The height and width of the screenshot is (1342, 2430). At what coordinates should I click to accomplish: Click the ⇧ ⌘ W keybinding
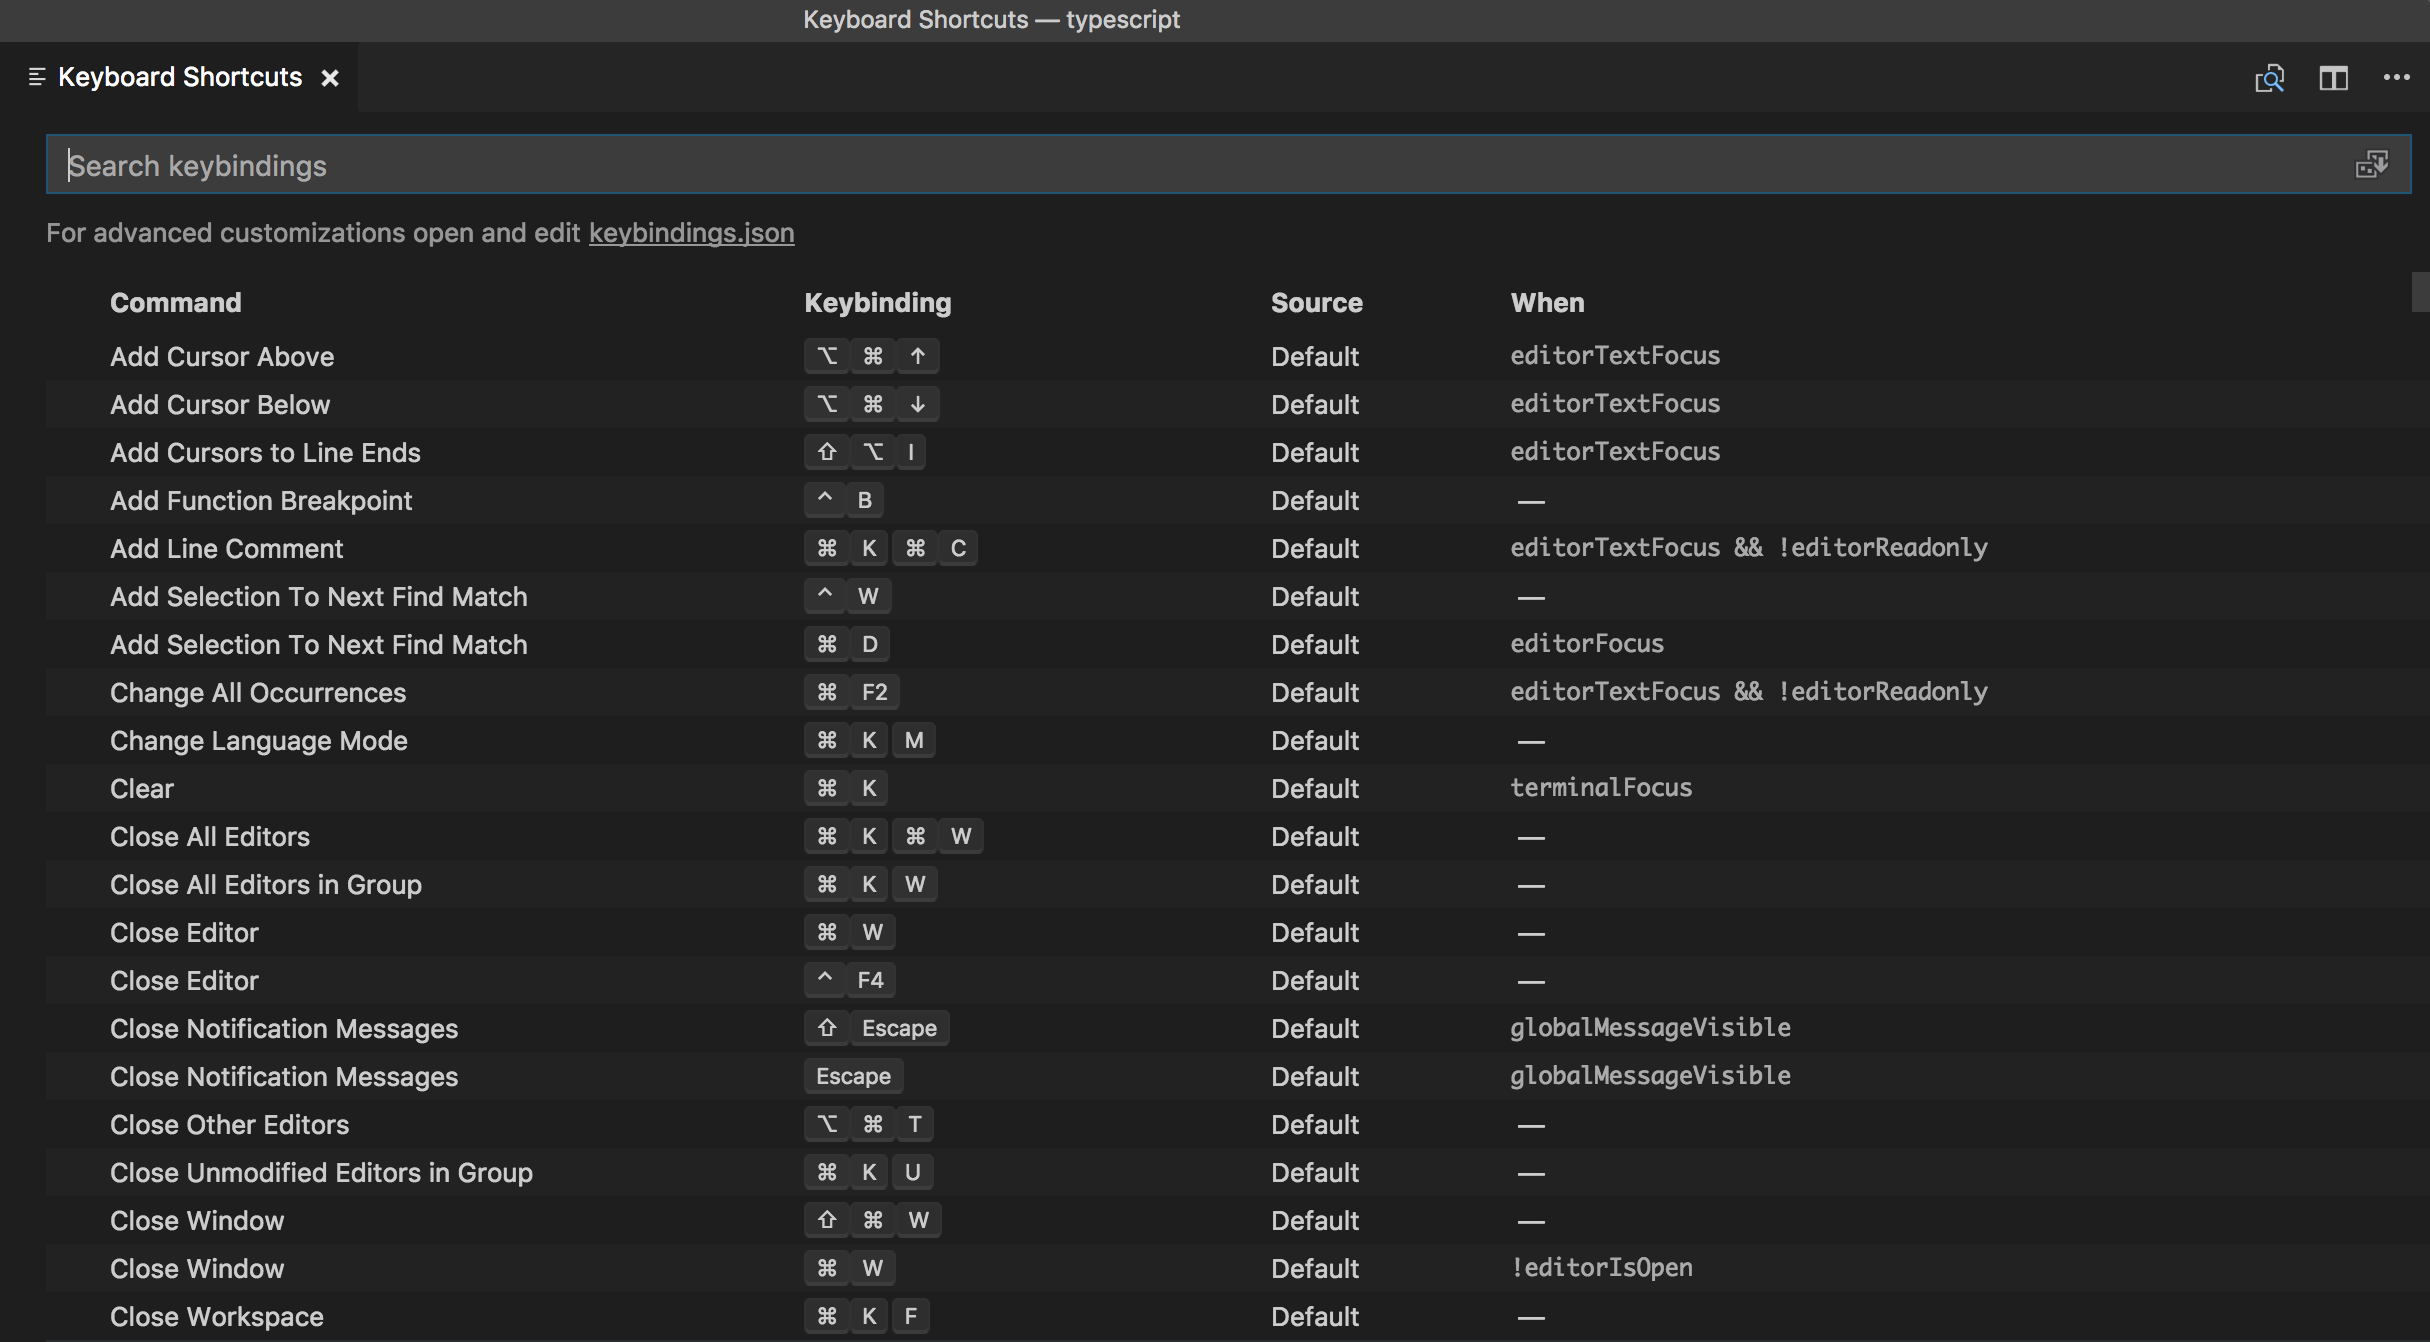(x=872, y=1220)
